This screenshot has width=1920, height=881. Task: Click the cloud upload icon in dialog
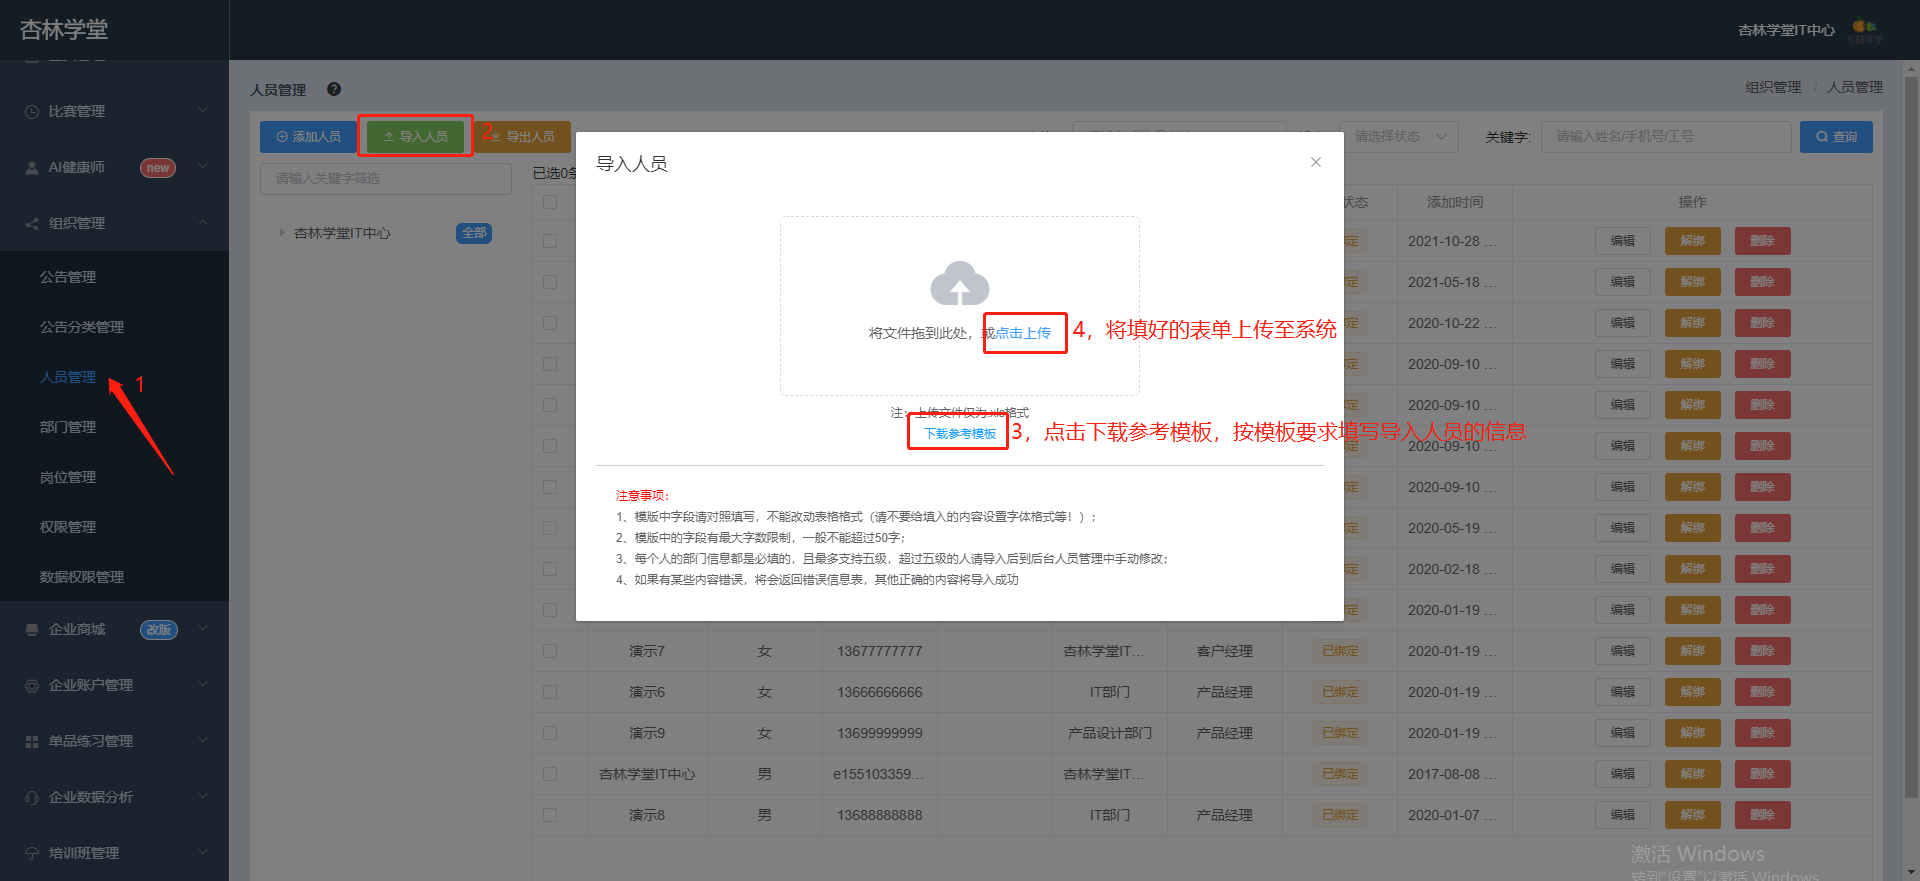pos(960,283)
